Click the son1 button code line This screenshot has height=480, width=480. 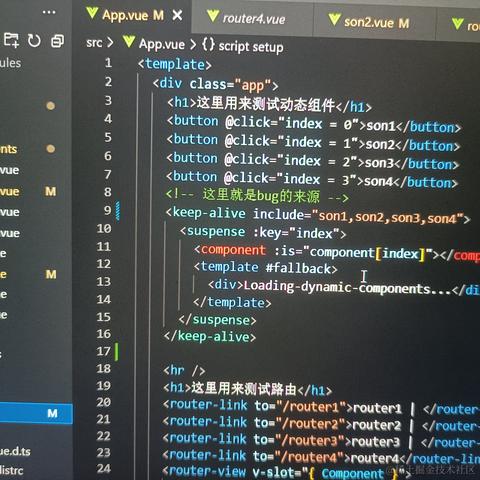(x=314, y=124)
